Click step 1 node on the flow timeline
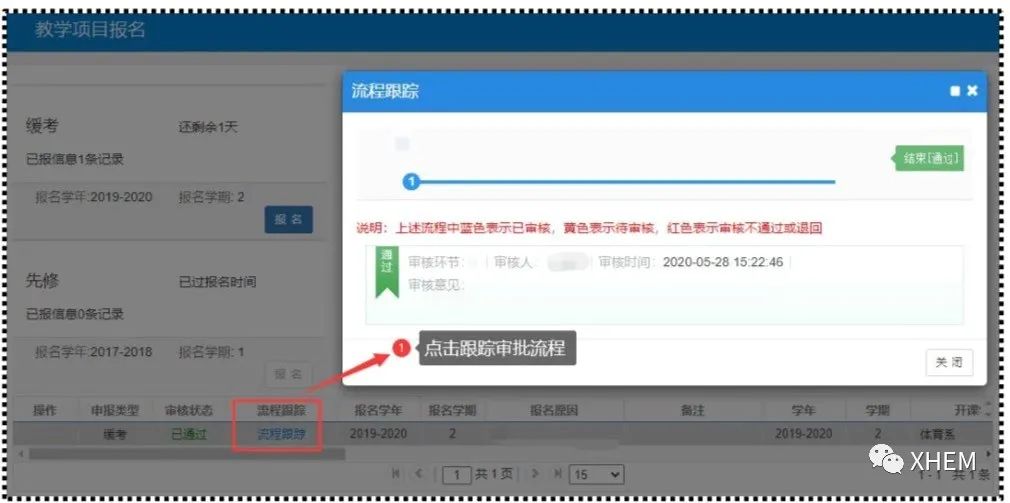 pyautogui.click(x=409, y=181)
